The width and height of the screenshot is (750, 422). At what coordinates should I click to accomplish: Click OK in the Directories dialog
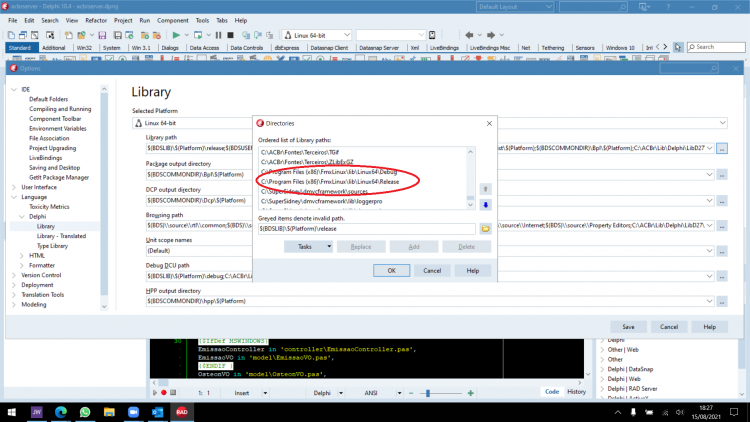coord(391,270)
